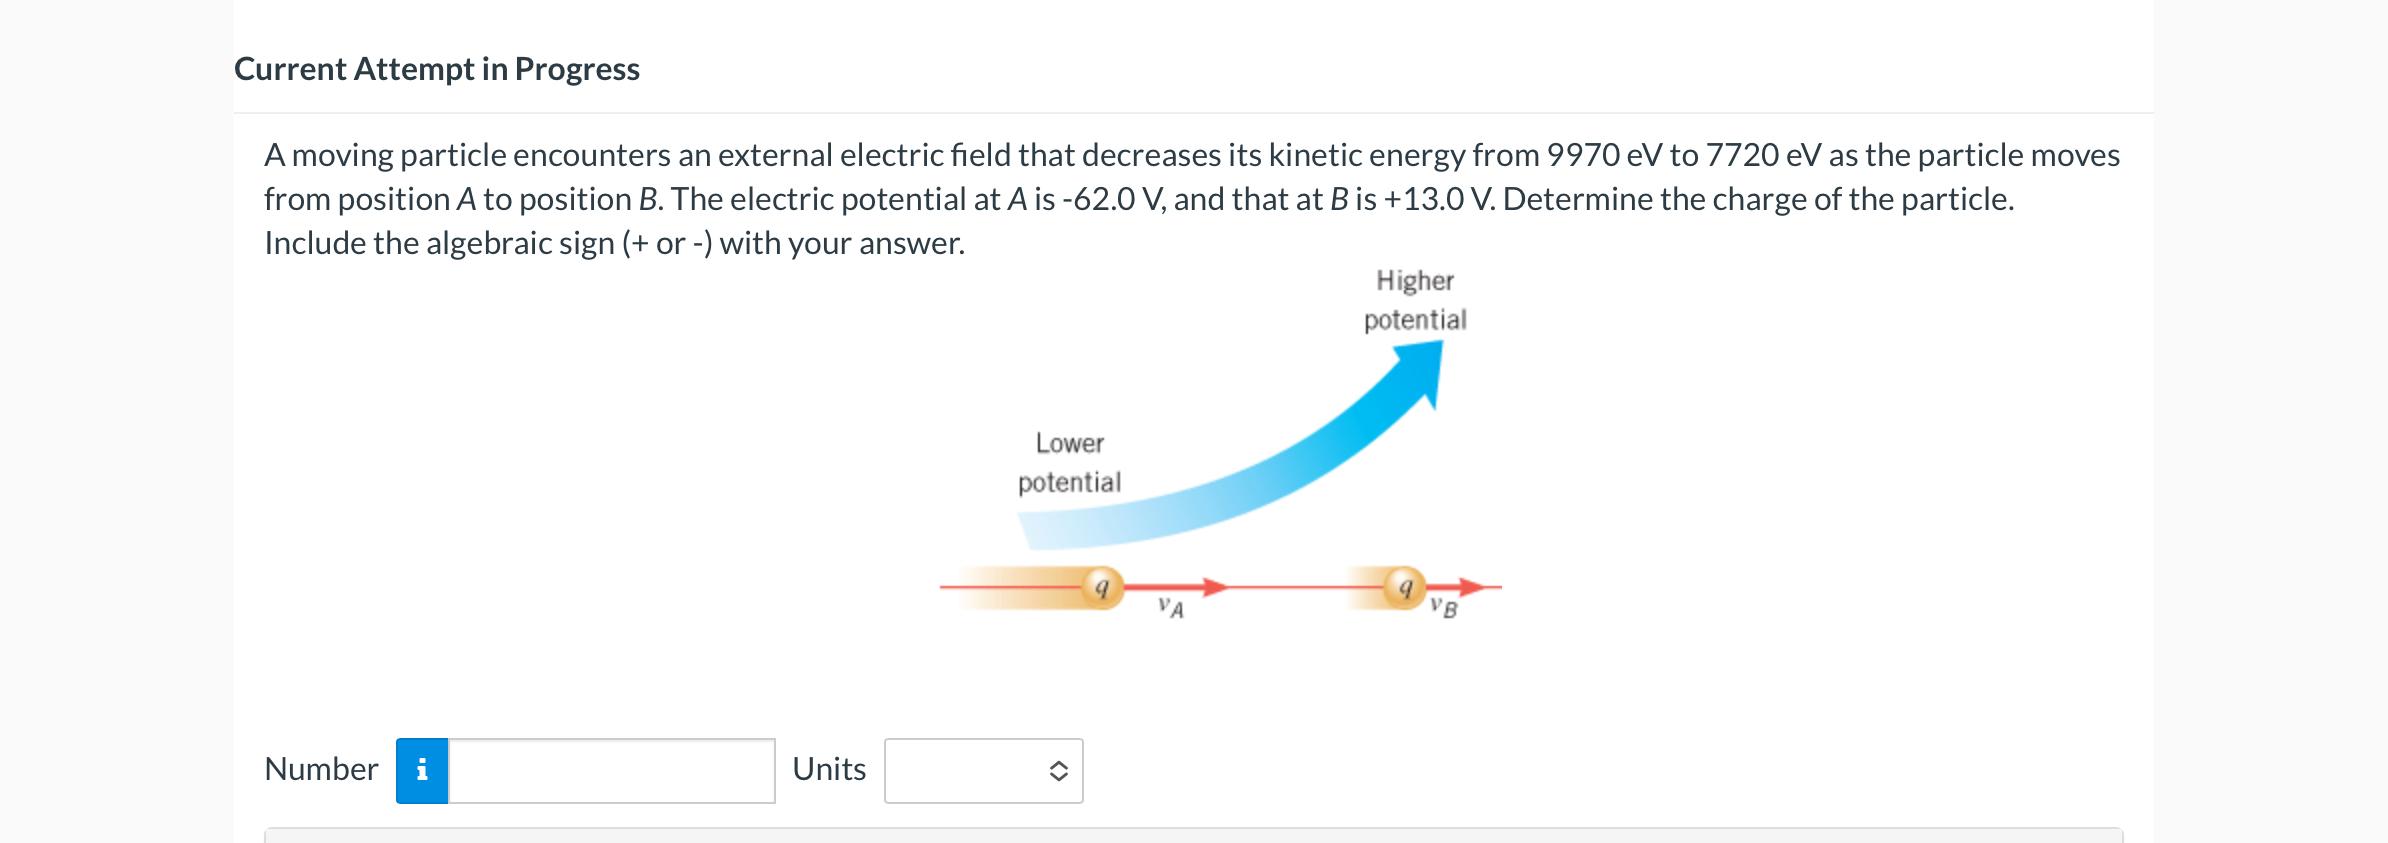The image size is (2388, 843).
Task: Click the 'Current Attempt in Progress' heading
Action: 436,69
